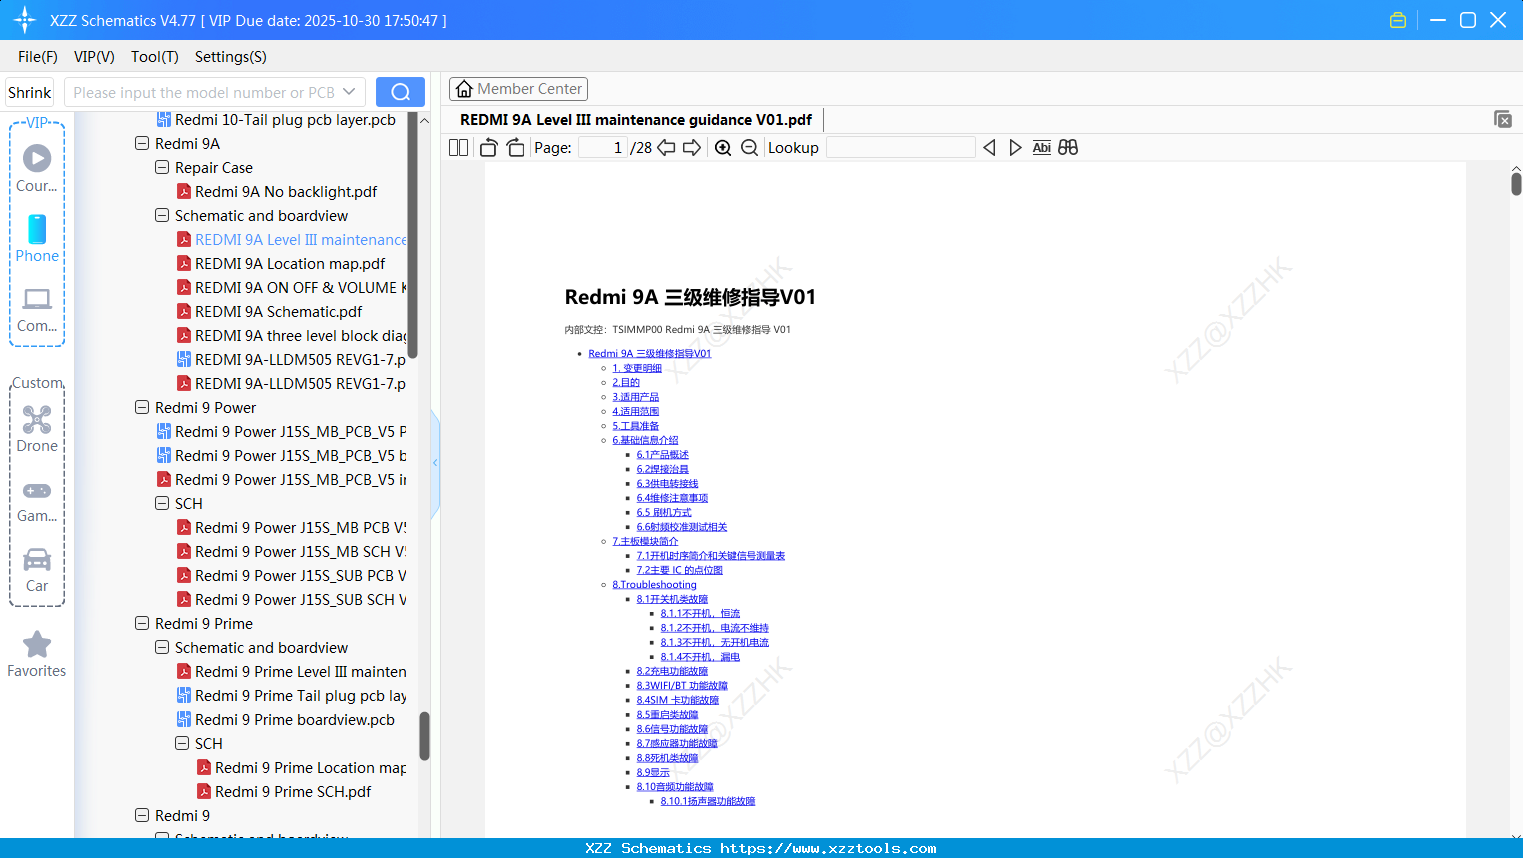Zoom out of the PDF
The height and width of the screenshot is (858, 1523).
(x=749, y=148)
